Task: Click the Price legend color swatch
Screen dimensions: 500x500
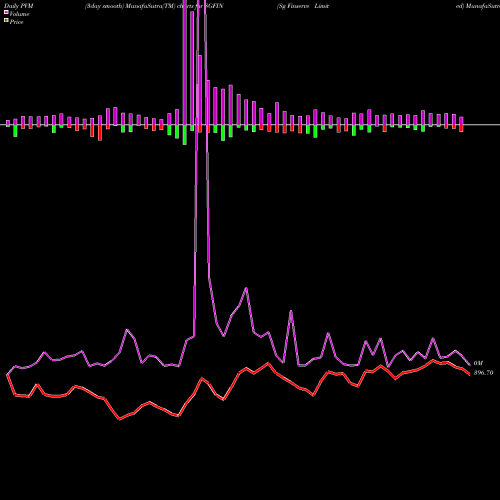Action: pos(6,21)
